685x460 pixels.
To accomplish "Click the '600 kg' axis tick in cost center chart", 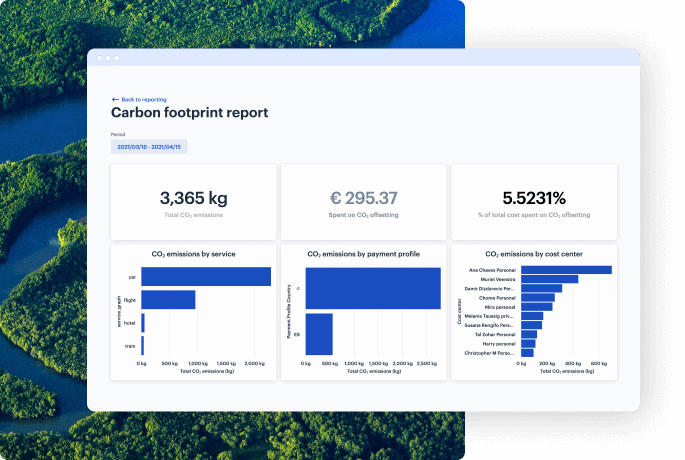I will pos(599,363).
